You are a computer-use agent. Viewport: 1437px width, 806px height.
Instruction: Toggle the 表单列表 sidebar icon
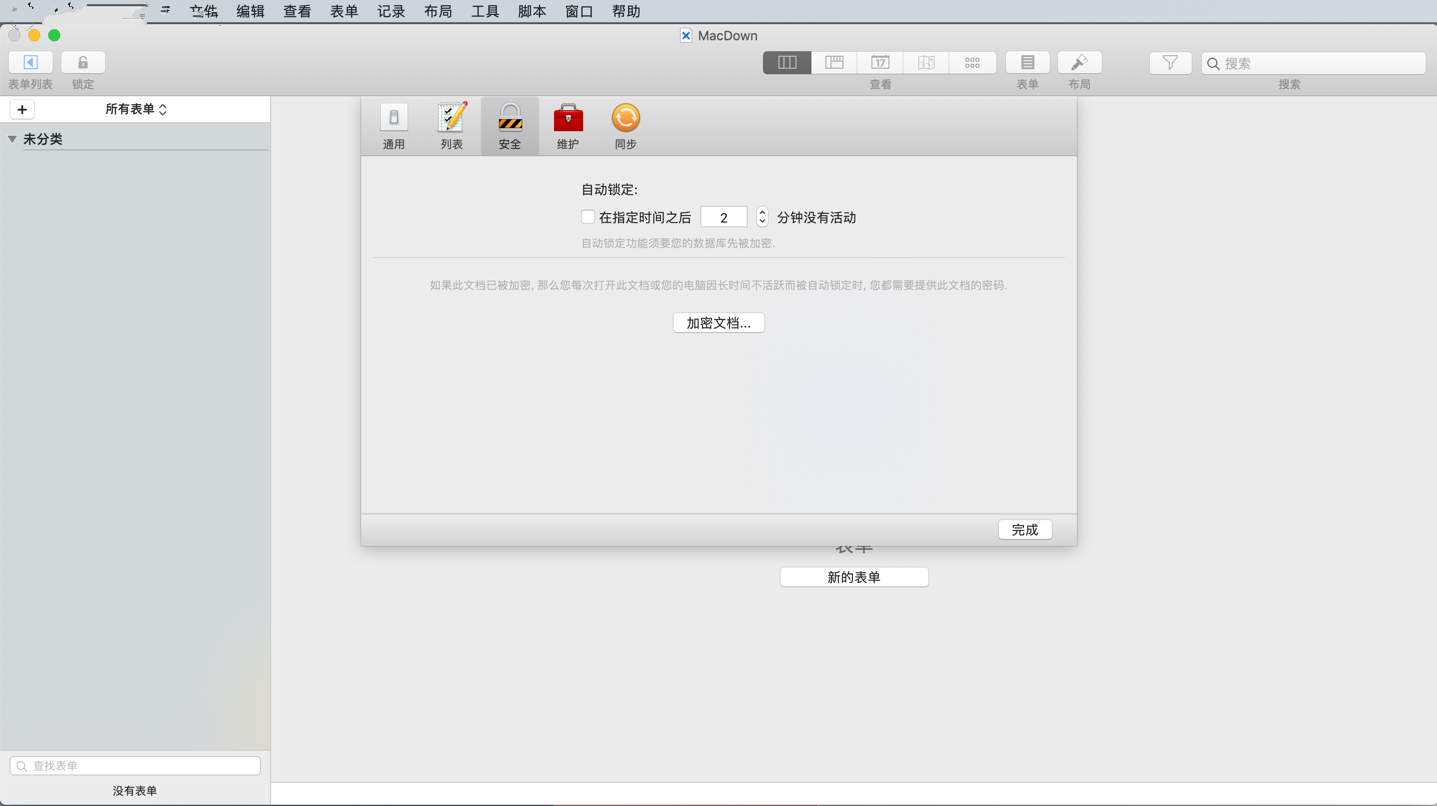point(30,62)
